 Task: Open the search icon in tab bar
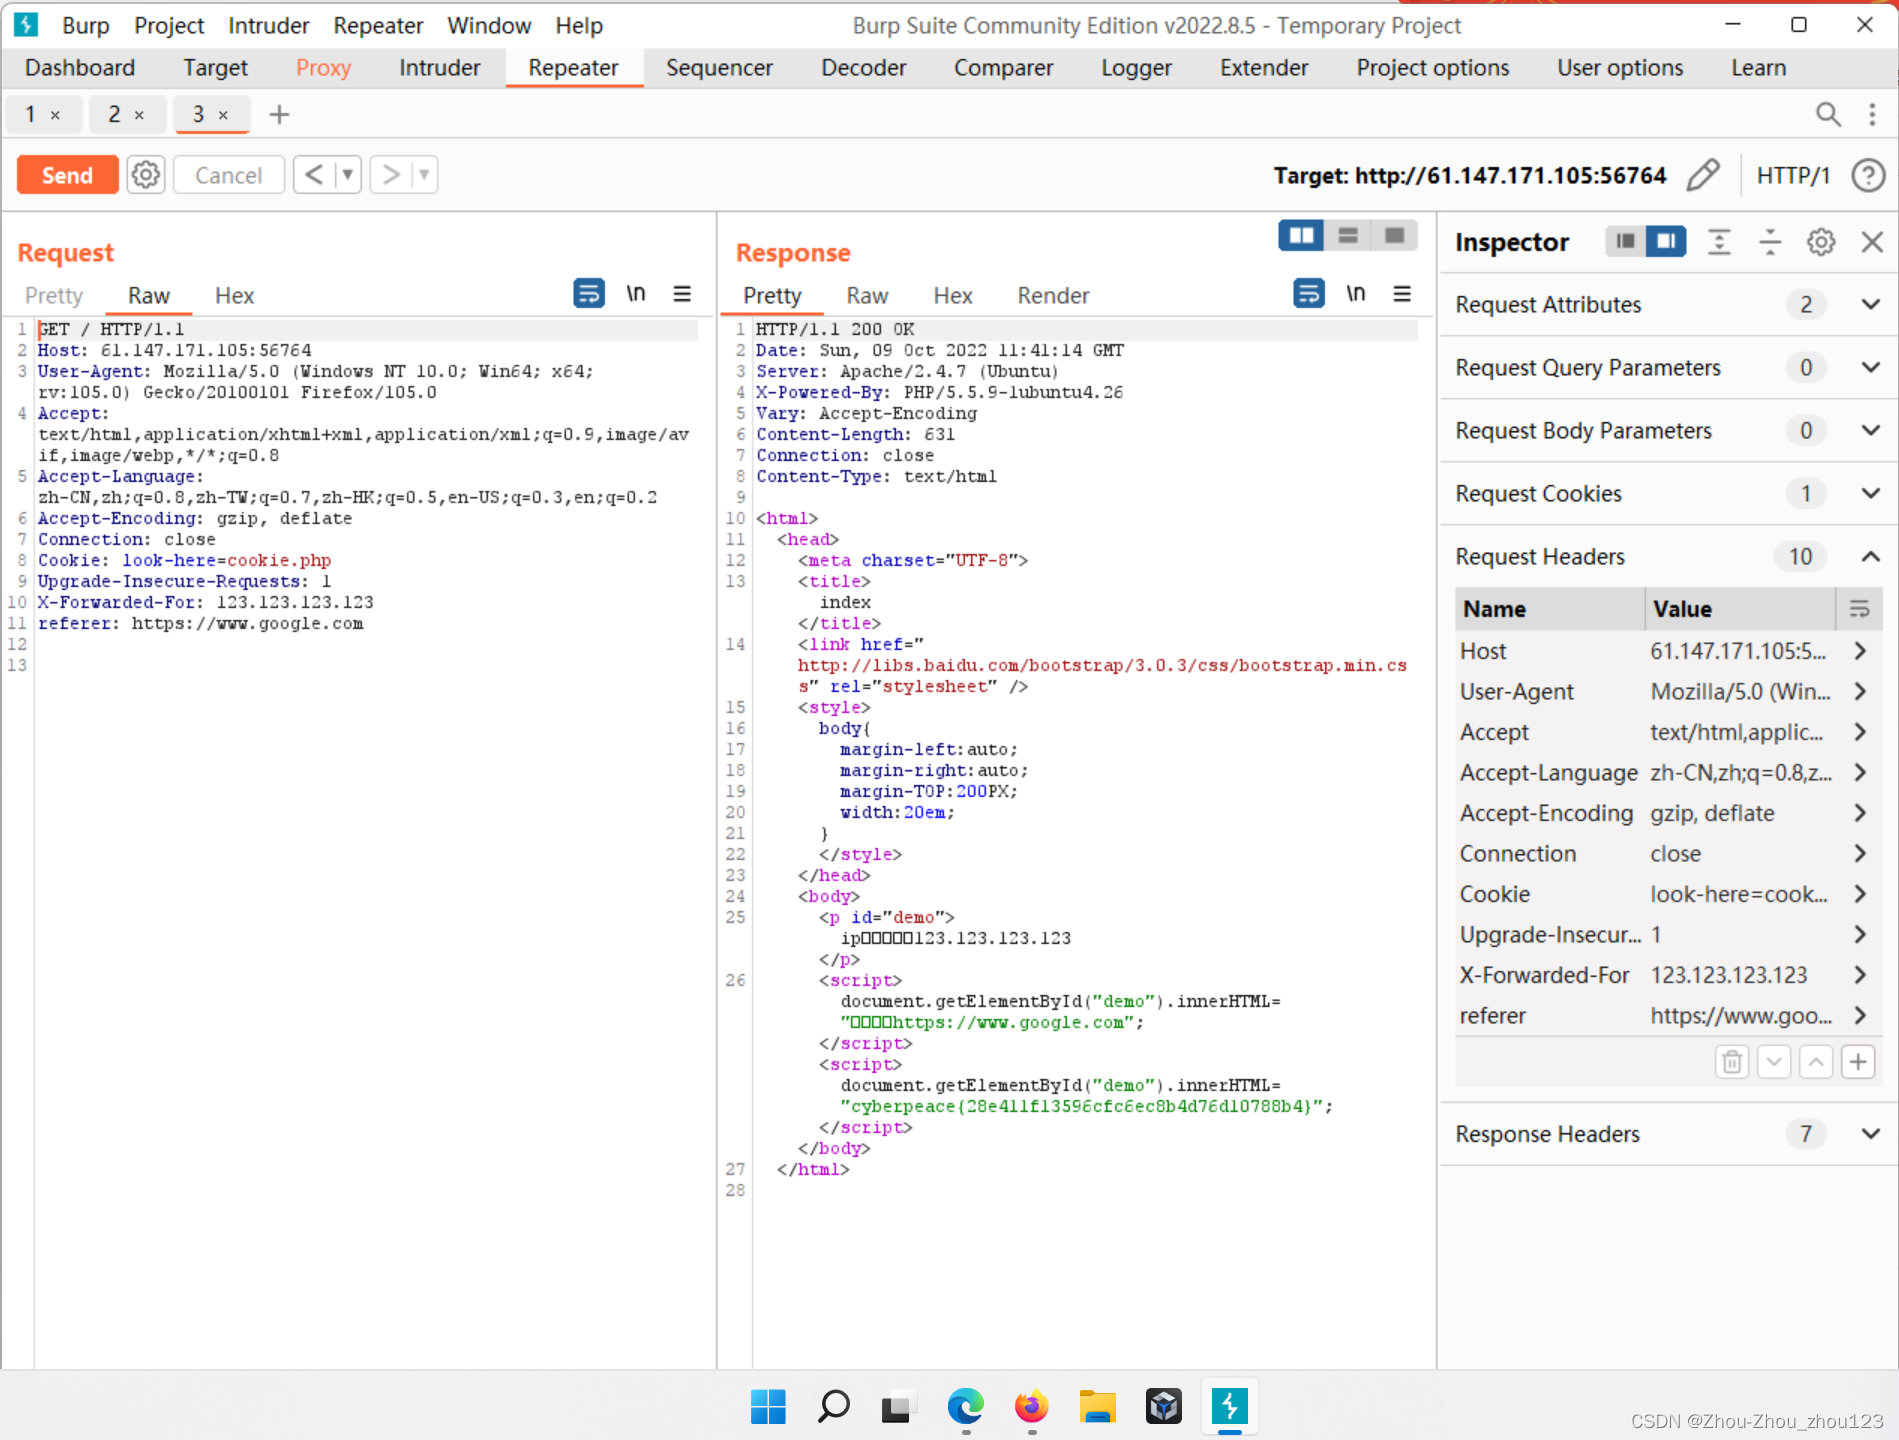pos(1828,114)
